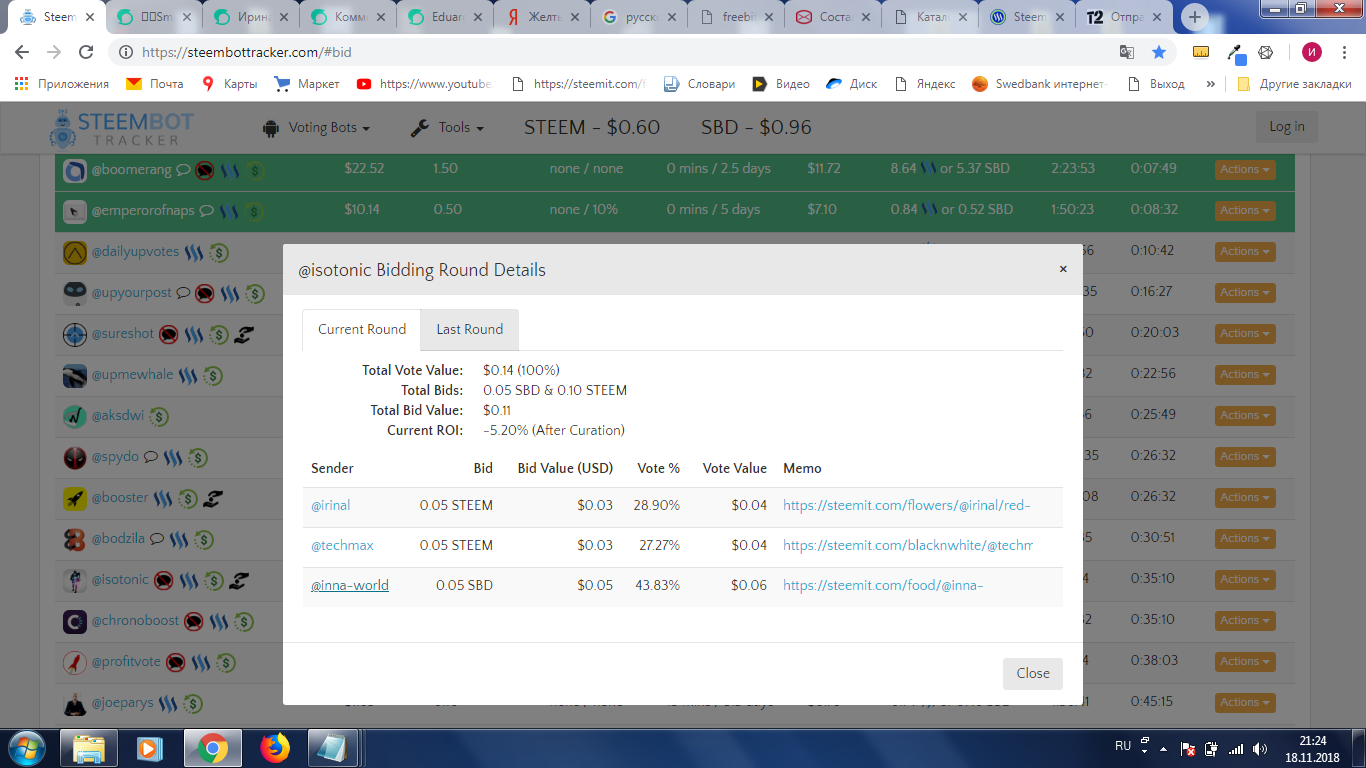Launch Firefox from the taskbar
Image resolution: width=1366 pixels, height=768 pixels.
(274, 748)
